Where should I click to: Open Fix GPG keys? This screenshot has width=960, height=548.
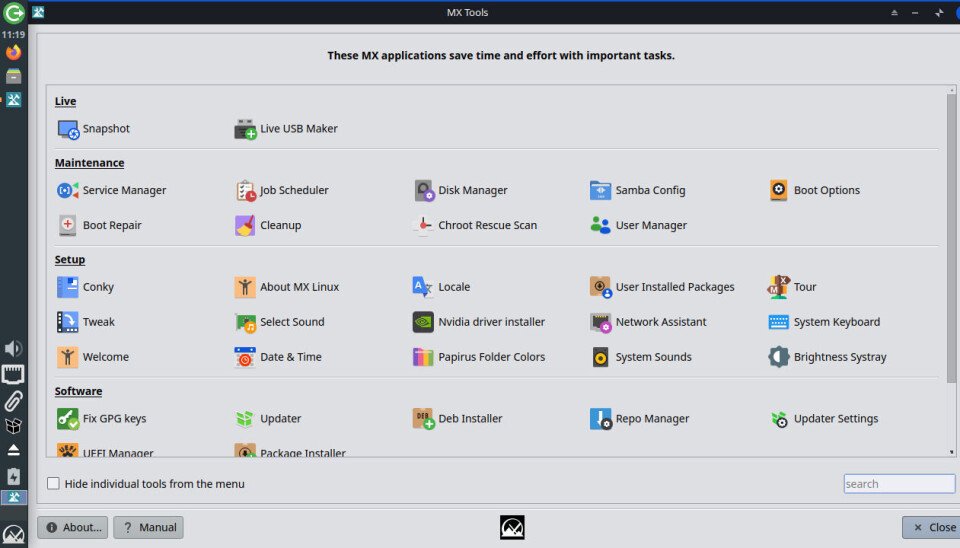pyautogui.click(x=102, y=419)
